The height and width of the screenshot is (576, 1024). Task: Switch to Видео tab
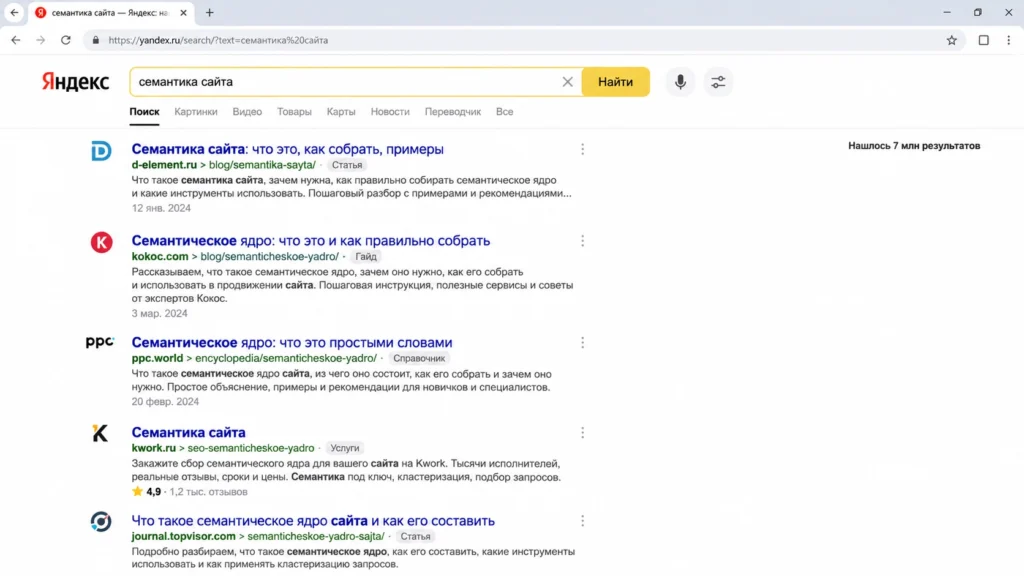click(x=247, y=112)
